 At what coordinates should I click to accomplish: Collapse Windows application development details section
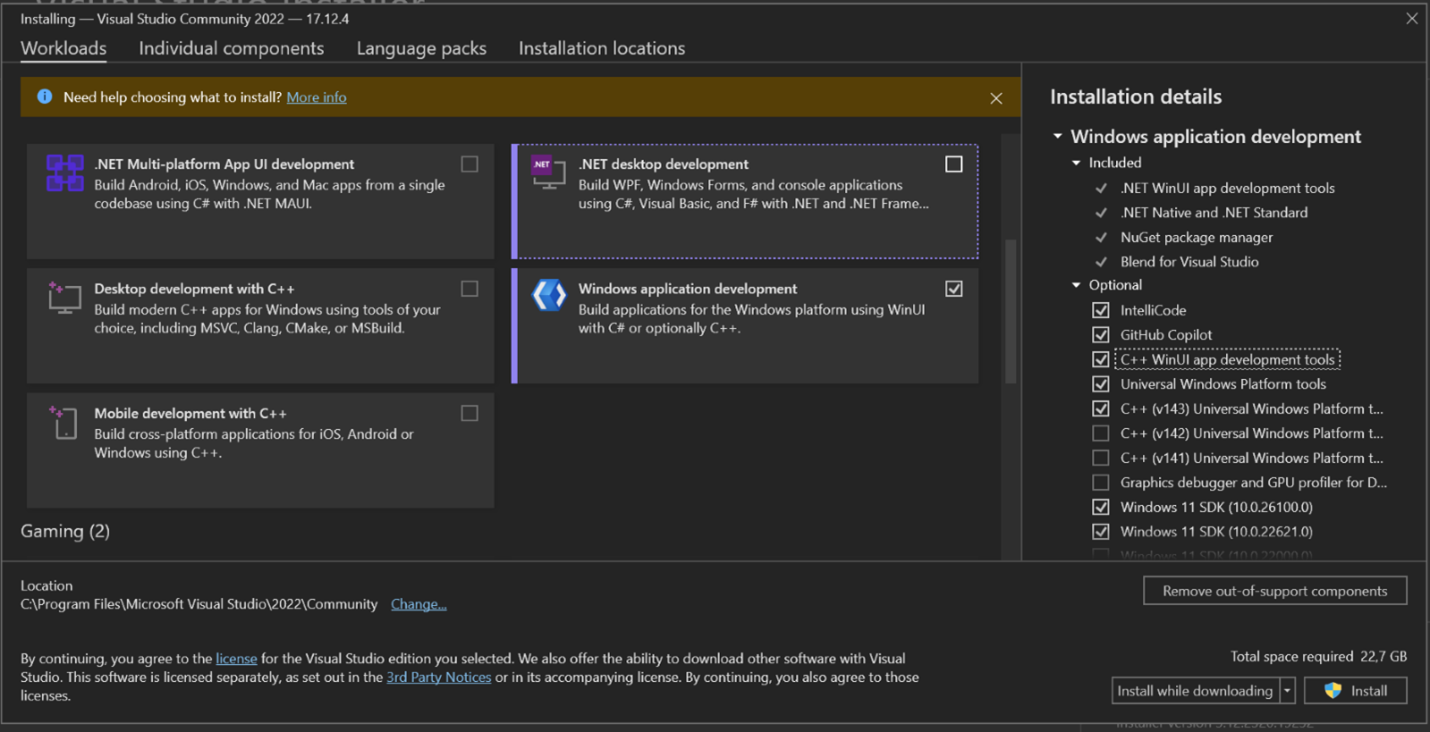[x=1057, y=136]
